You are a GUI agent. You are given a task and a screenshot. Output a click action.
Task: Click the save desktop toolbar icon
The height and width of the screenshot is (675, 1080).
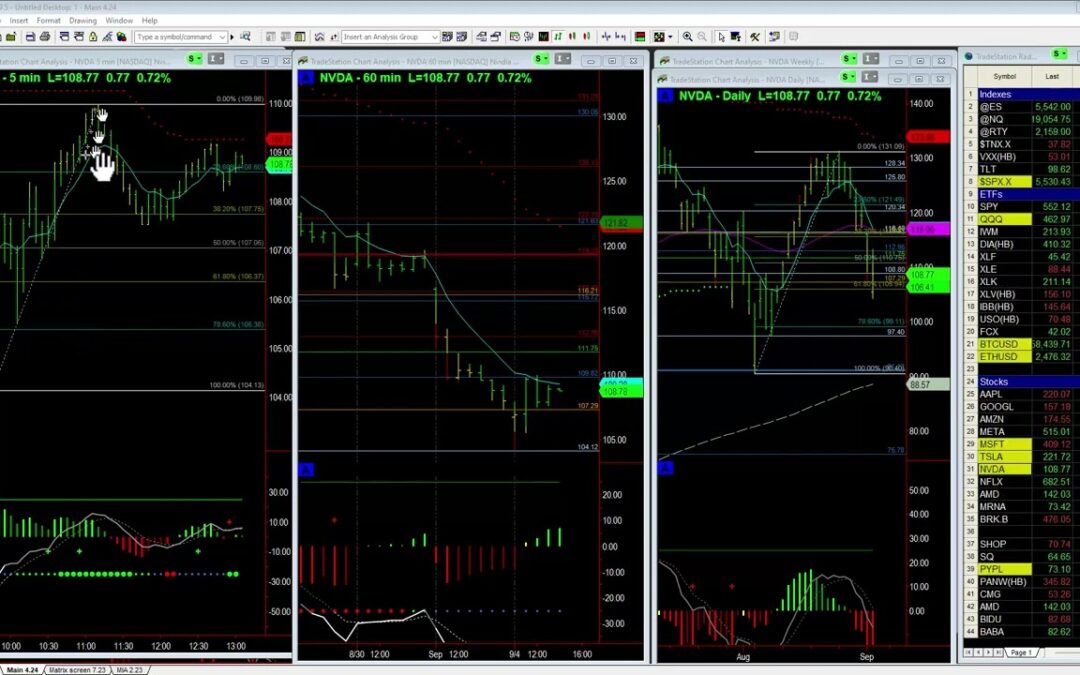click(x=30, y=37)
